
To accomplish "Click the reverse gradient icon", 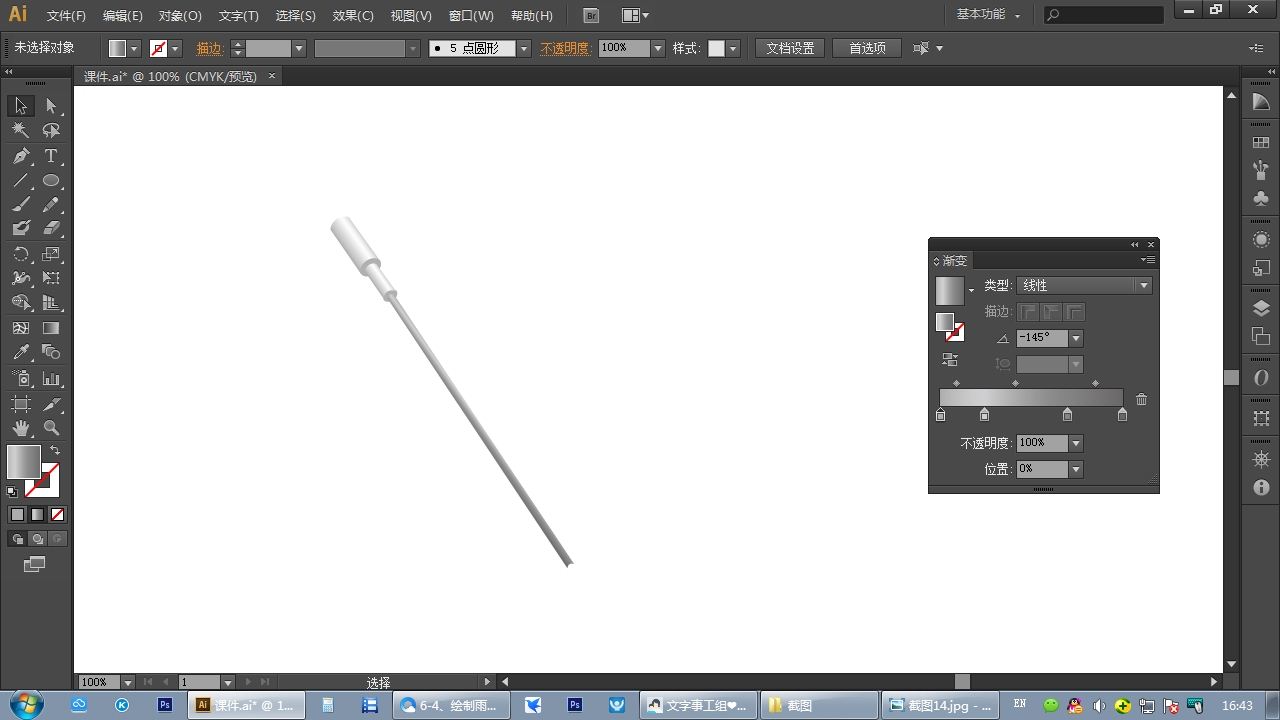I will pyautogui.click(x=950, y=360).
